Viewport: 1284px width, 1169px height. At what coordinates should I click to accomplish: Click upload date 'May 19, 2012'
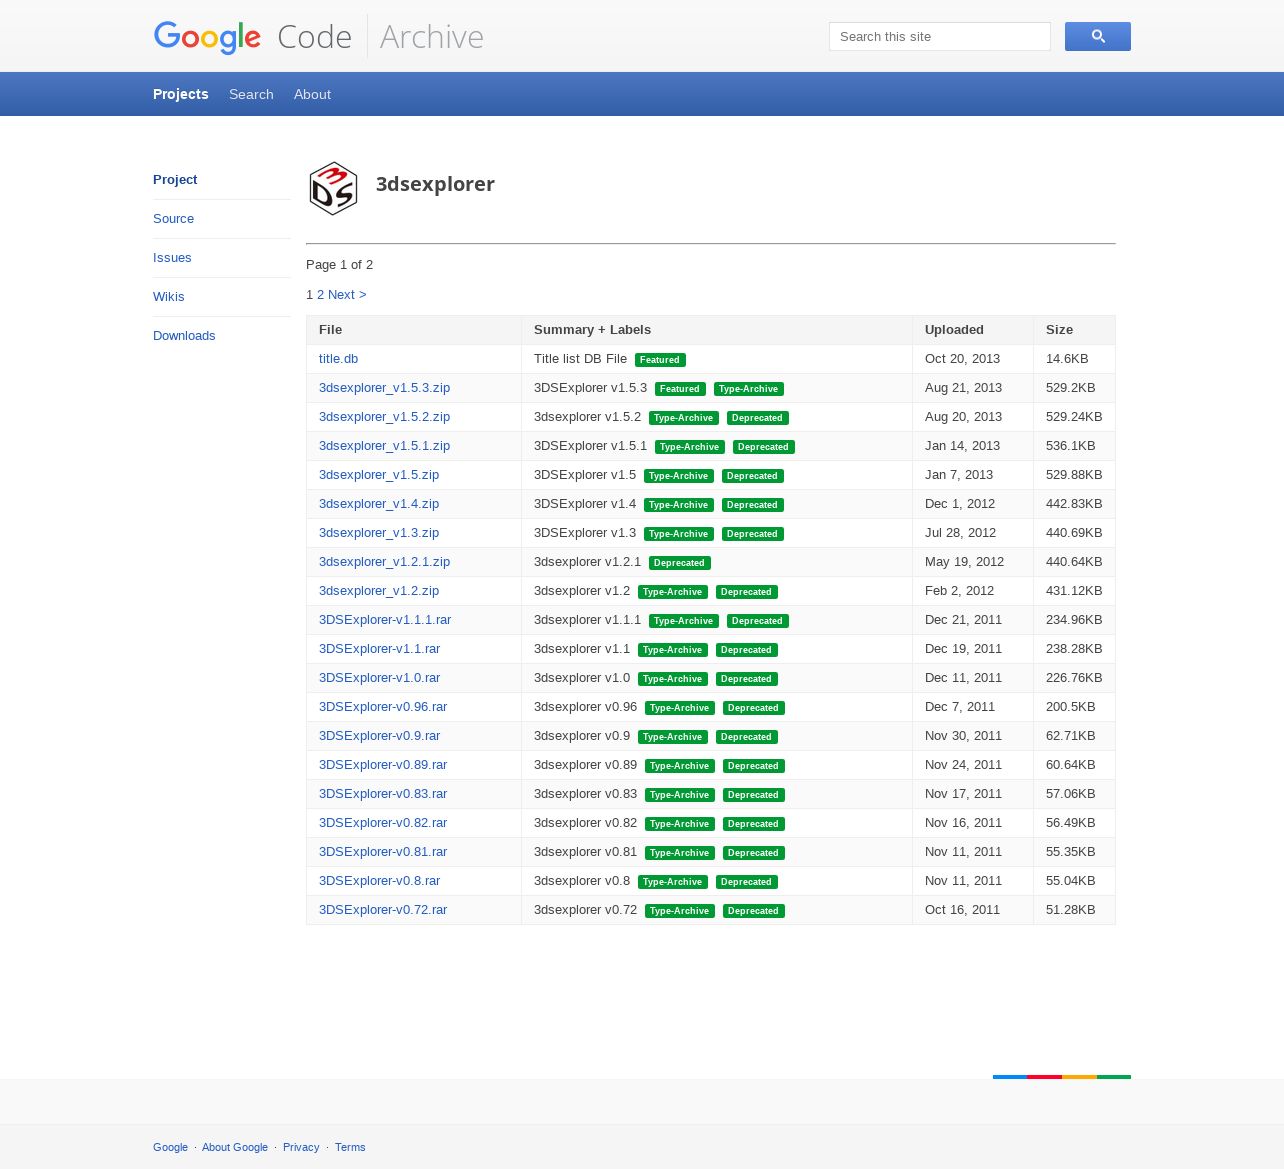coord(964,562)
